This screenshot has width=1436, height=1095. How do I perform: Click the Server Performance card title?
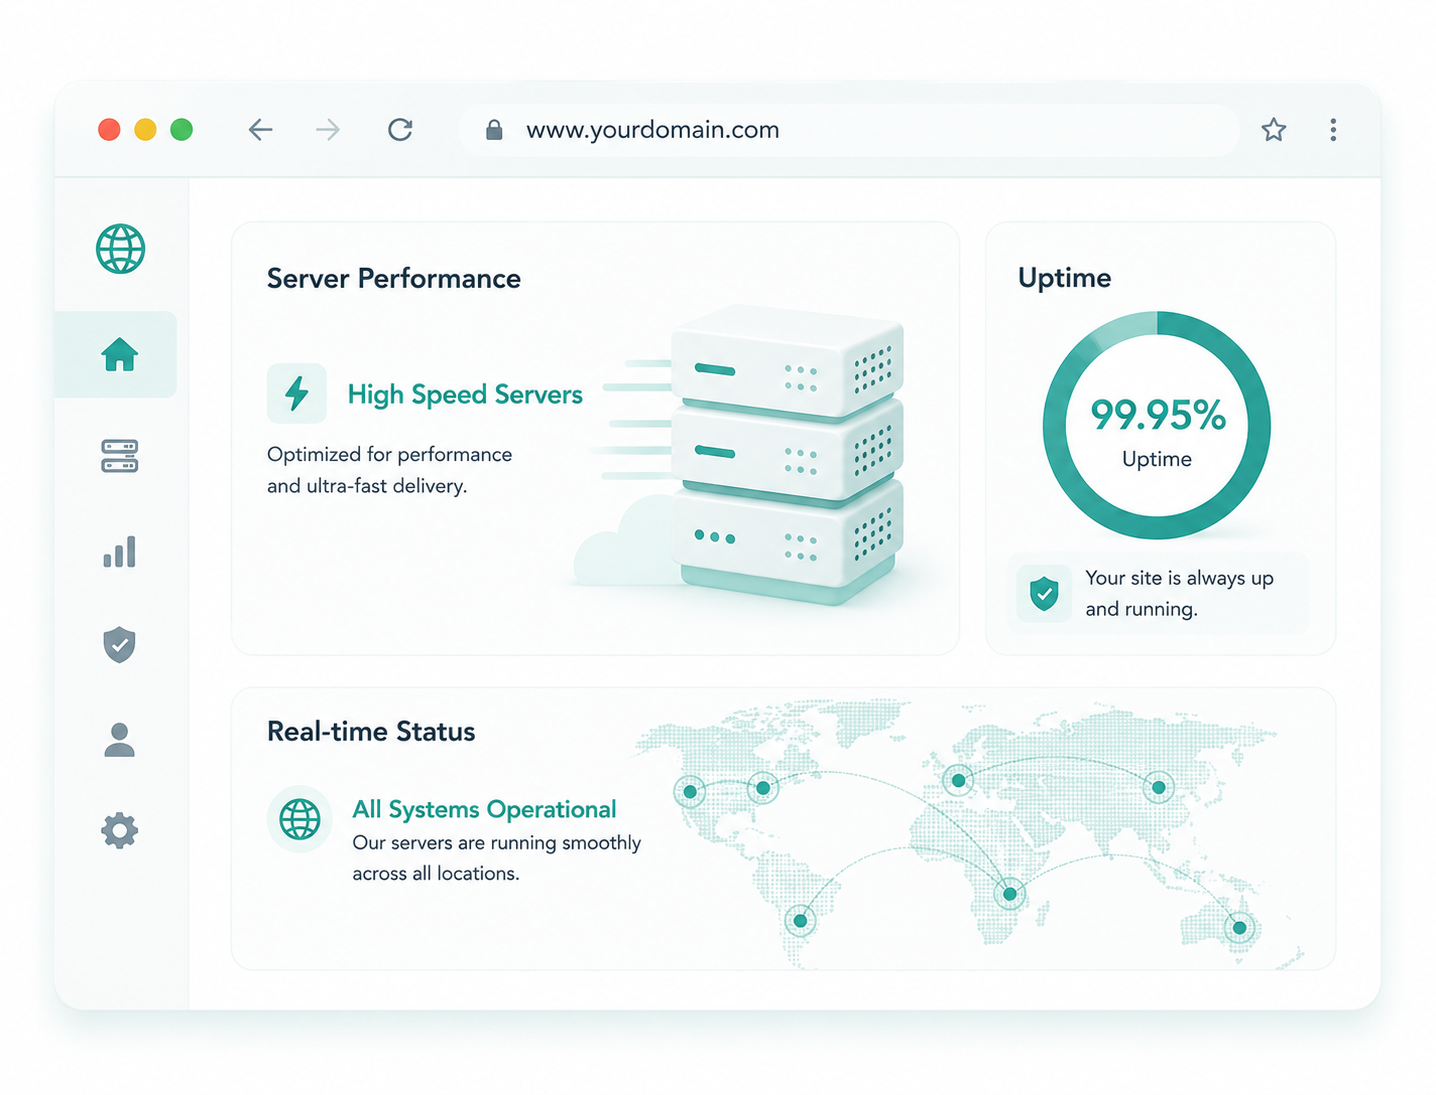pyautogui.click(x=394, y=278)
